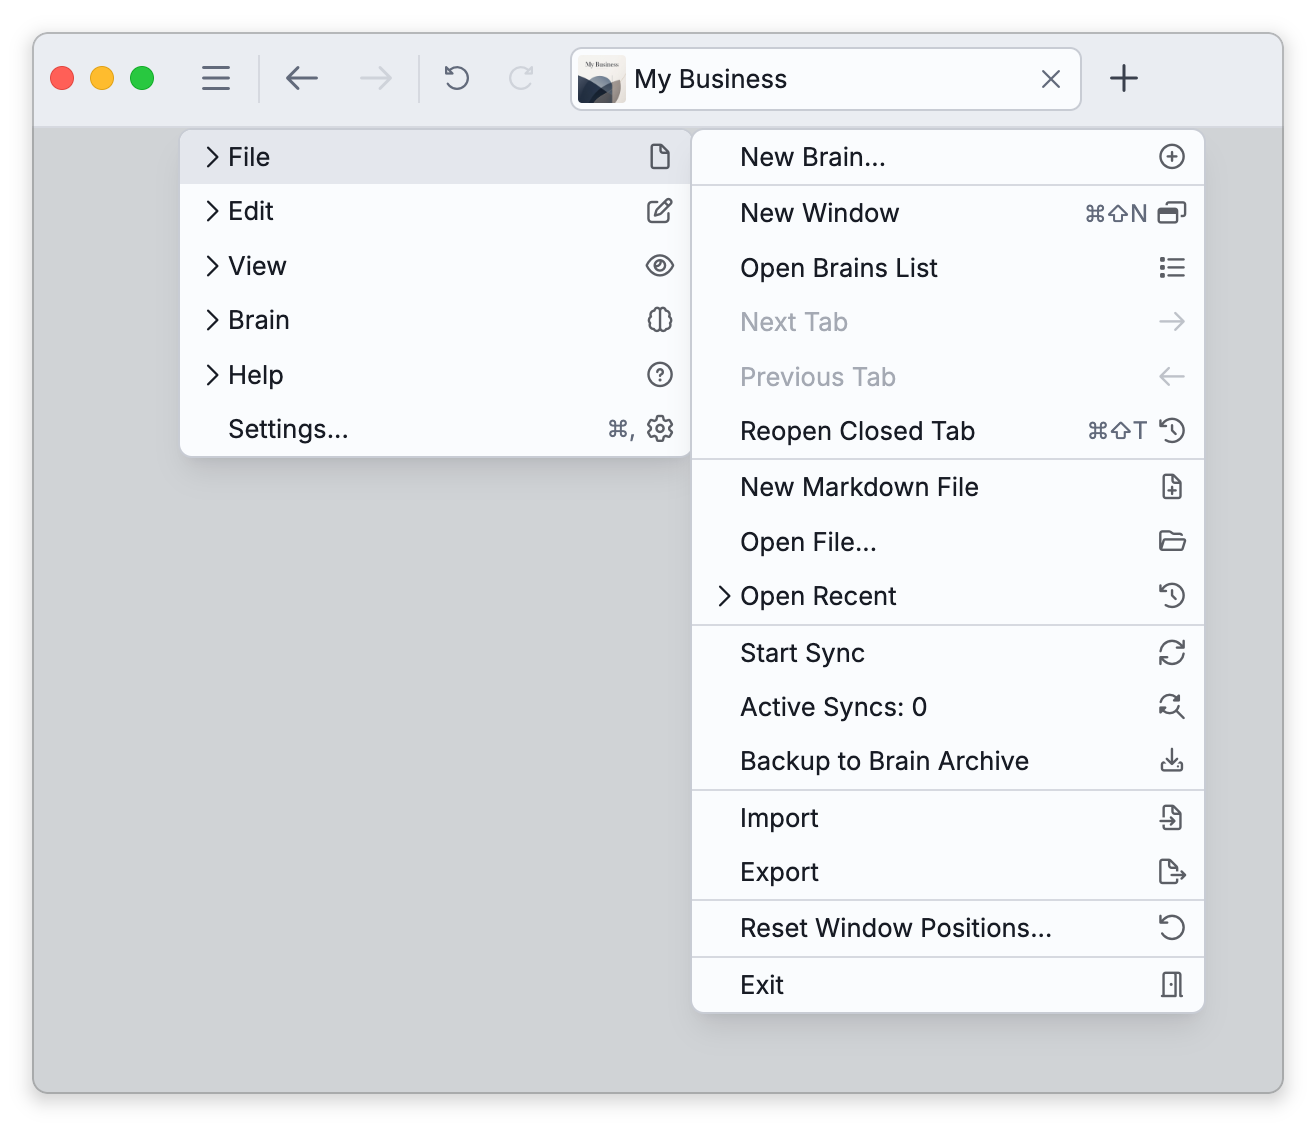Expand the Help submenu chevron
This screenshot has width=1316, height=1126.
tap(212, 375)
